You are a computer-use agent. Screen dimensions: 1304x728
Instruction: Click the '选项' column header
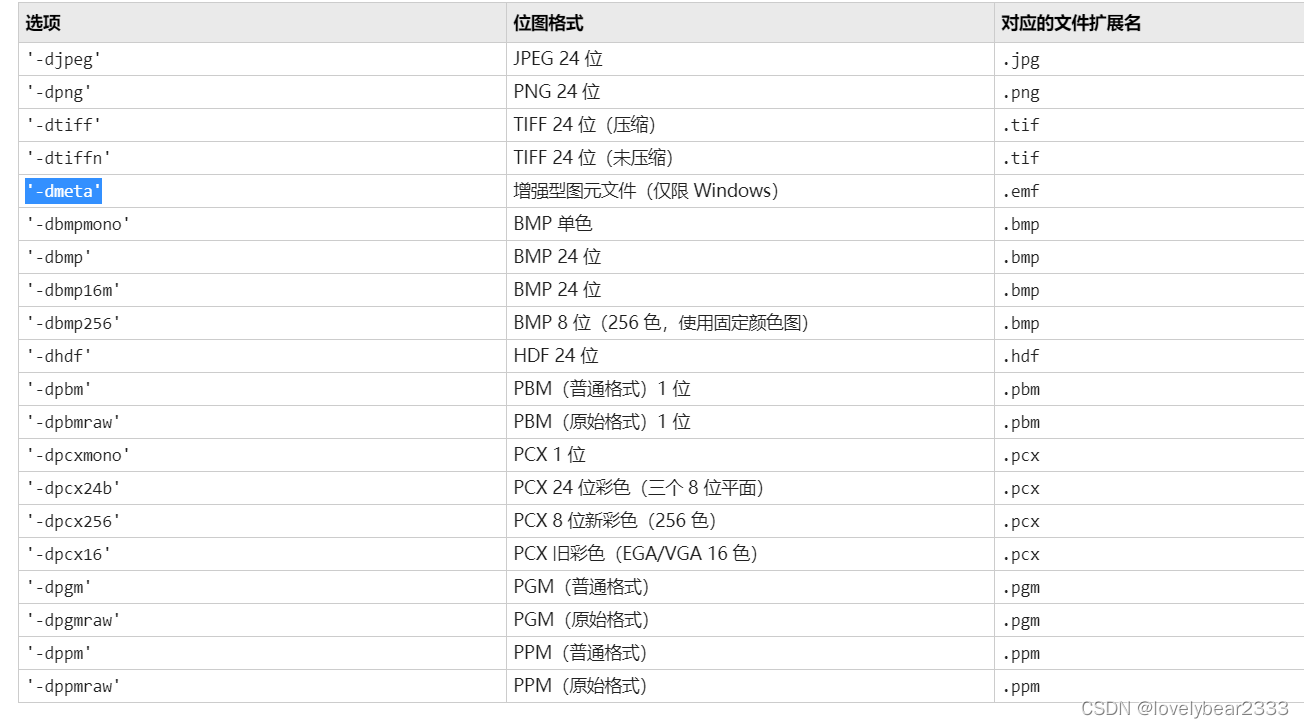click(43, 23)
